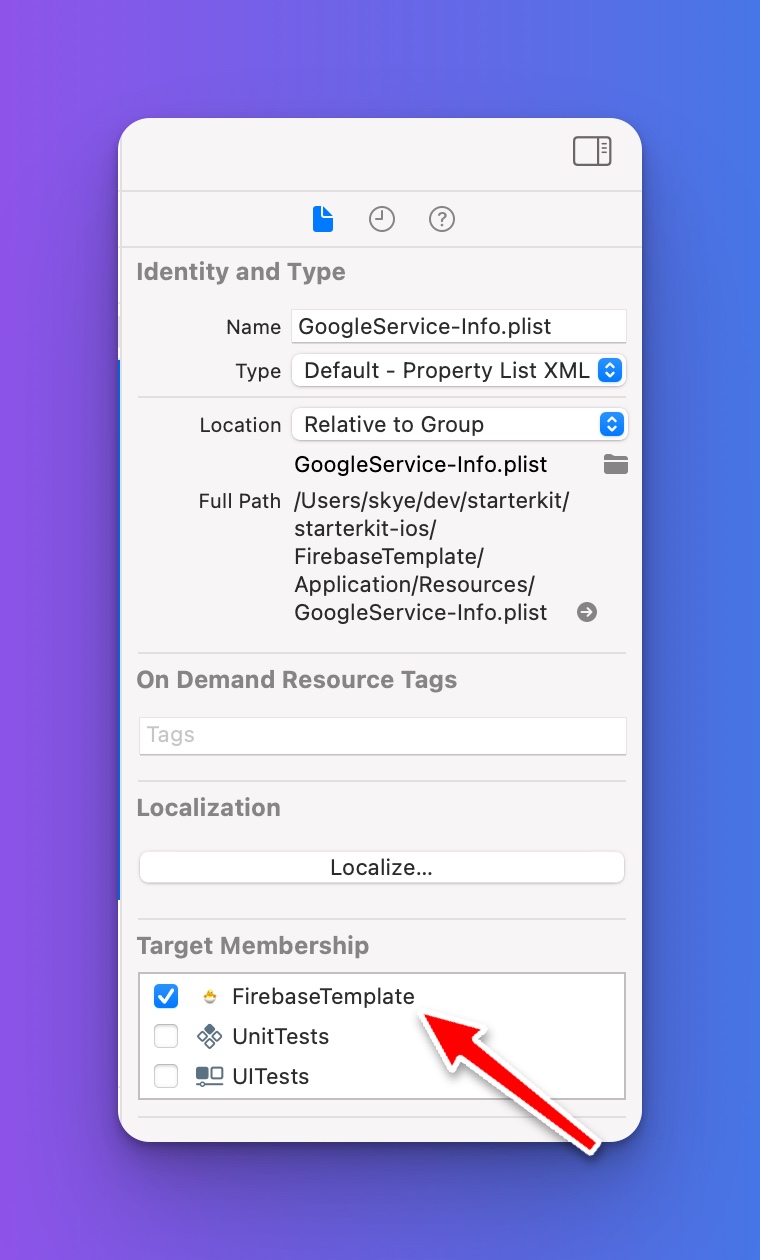The image size is (760, 1260).
Task: Click the On Demand Resource Tags field
Action: 383,735
